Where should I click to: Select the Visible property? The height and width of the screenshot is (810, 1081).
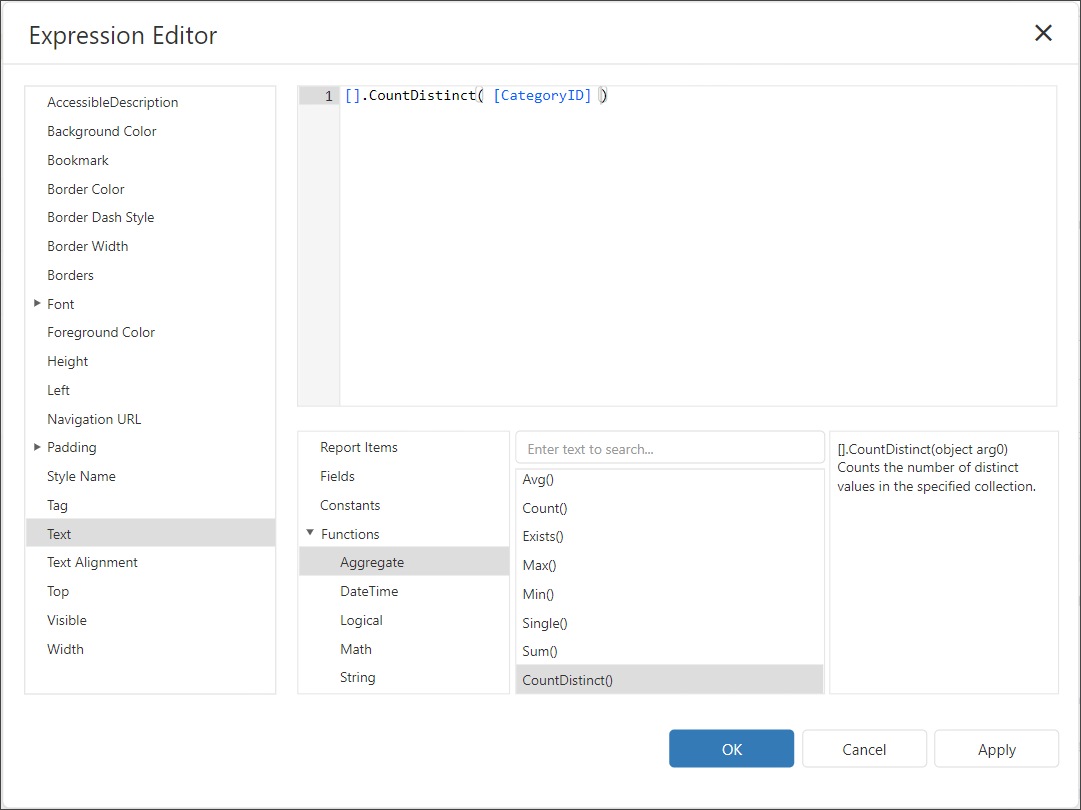point(150,620)
